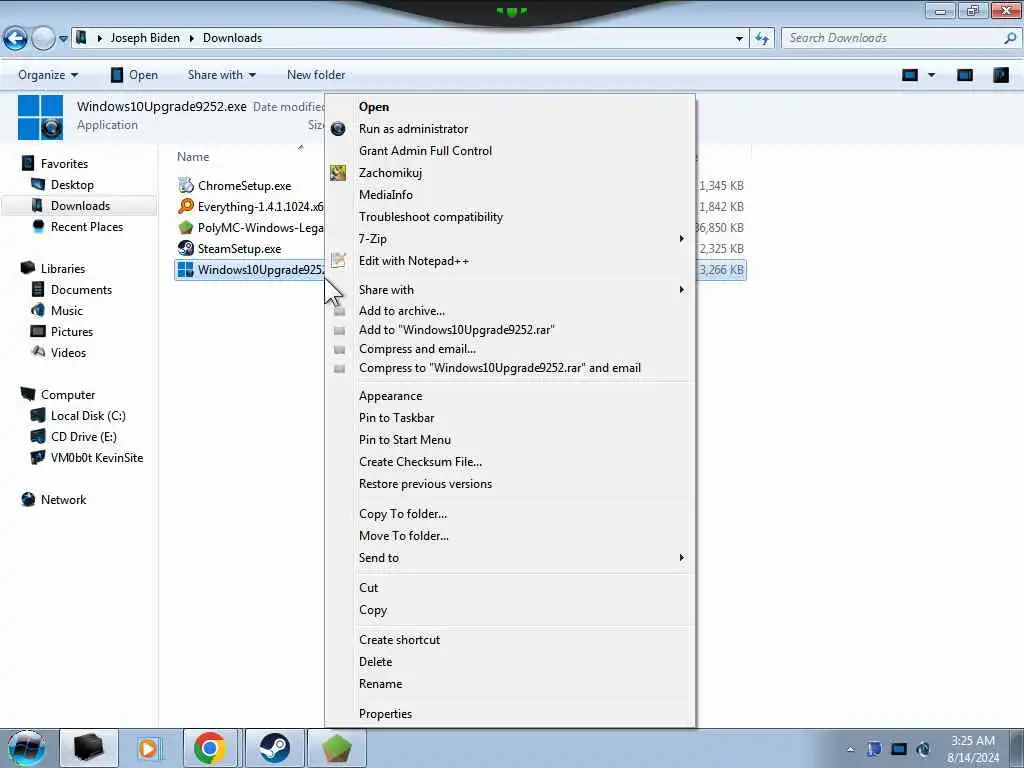Click the shield icon beside Run as administrator
1024x768 pixels.
pos(338,129)
